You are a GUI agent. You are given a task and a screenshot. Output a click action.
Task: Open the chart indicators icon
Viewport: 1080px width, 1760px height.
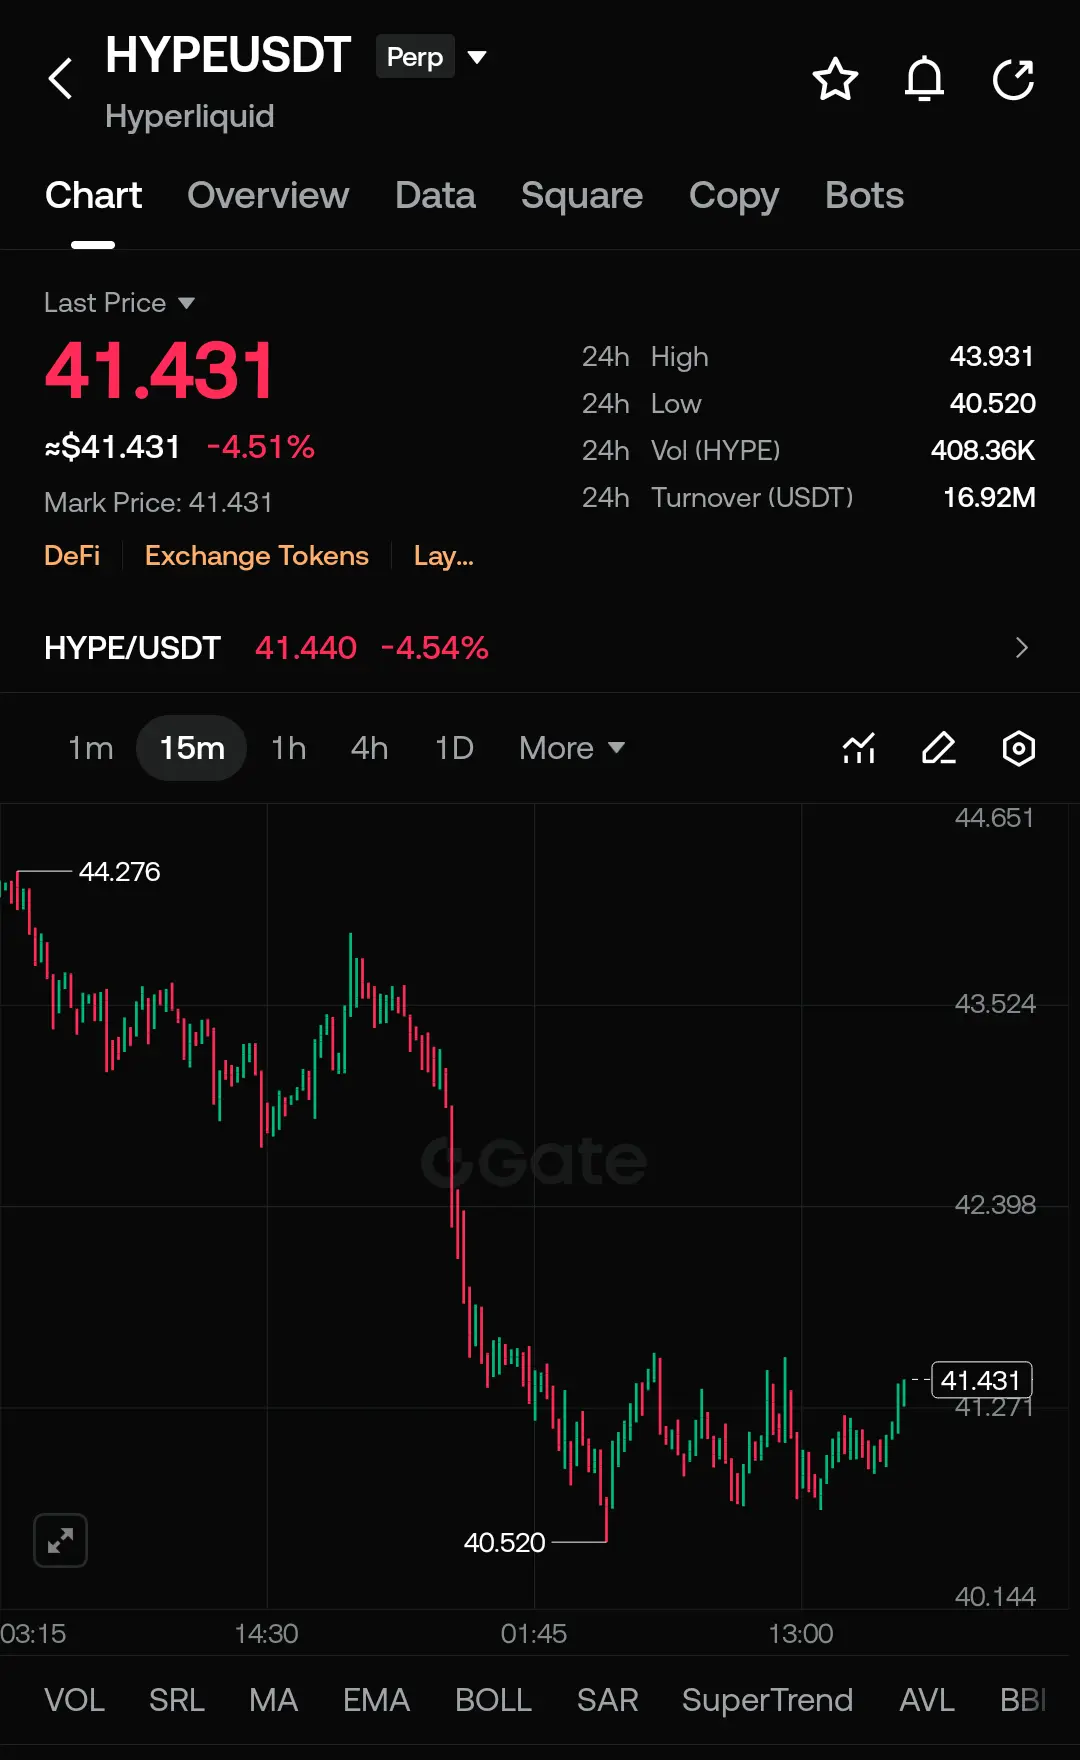(x=859, y=748)
